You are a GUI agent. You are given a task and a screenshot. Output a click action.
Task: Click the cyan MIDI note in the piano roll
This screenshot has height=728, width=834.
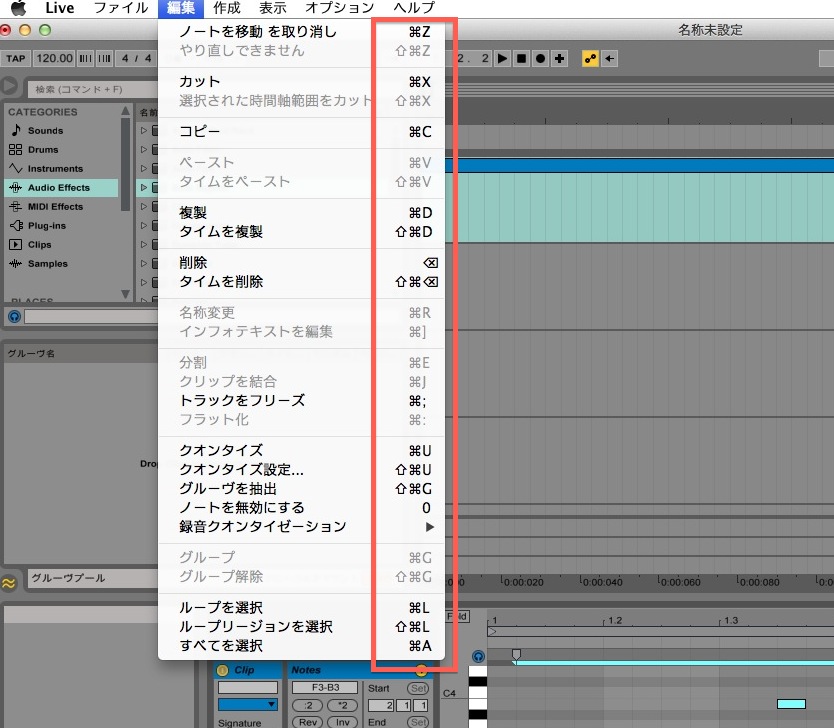791,704
